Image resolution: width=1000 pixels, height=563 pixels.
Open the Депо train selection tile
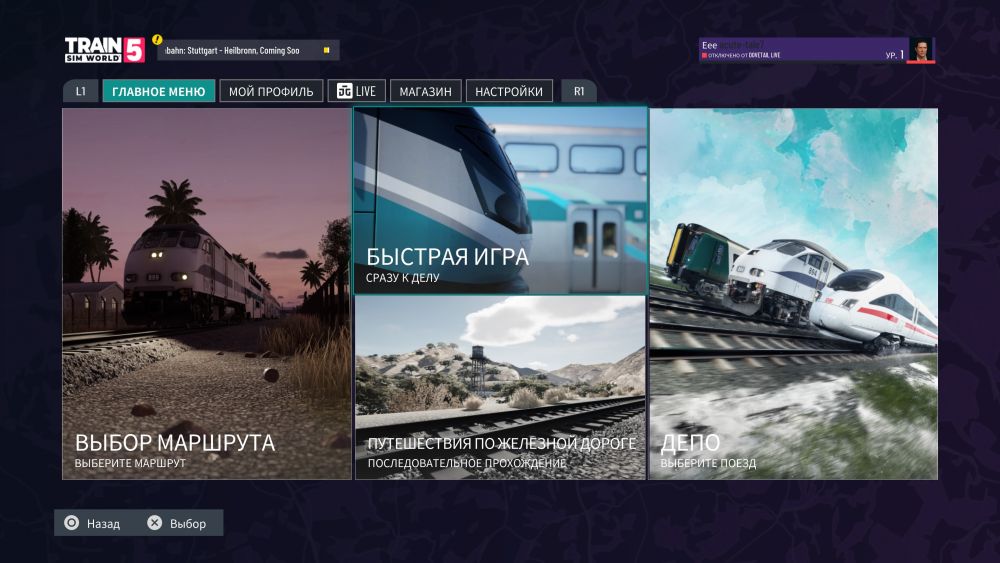(794, 294)
